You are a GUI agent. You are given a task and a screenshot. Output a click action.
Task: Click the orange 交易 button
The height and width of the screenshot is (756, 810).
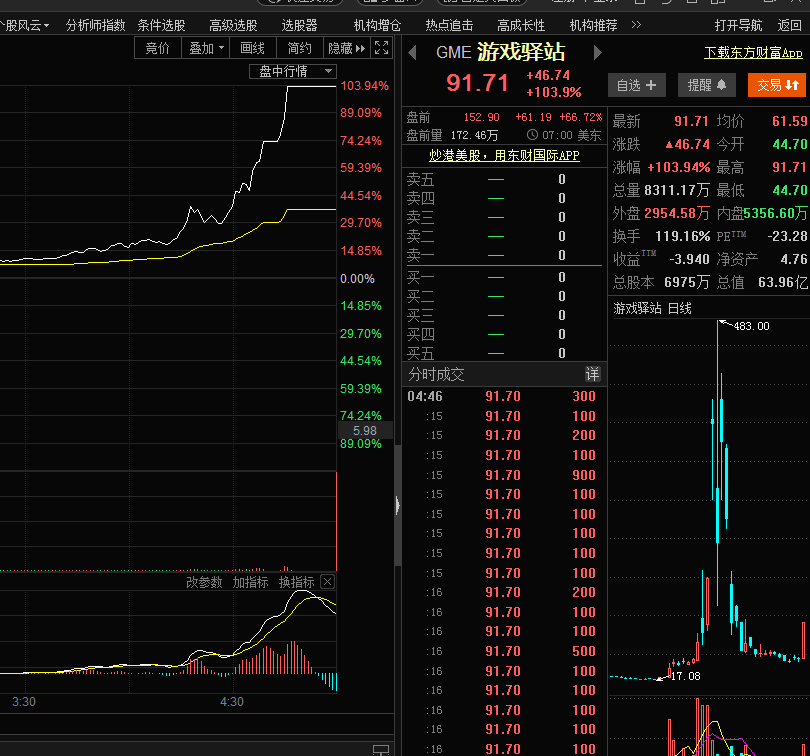tap(777, 85)
